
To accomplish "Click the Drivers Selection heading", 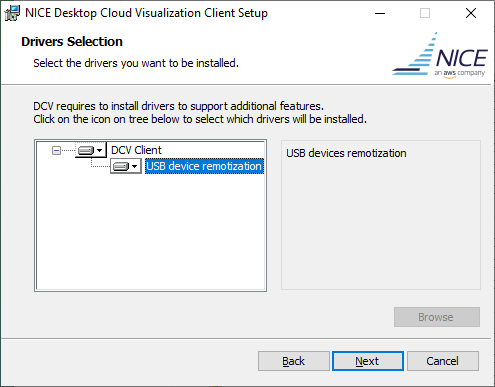I will point(72,42).
